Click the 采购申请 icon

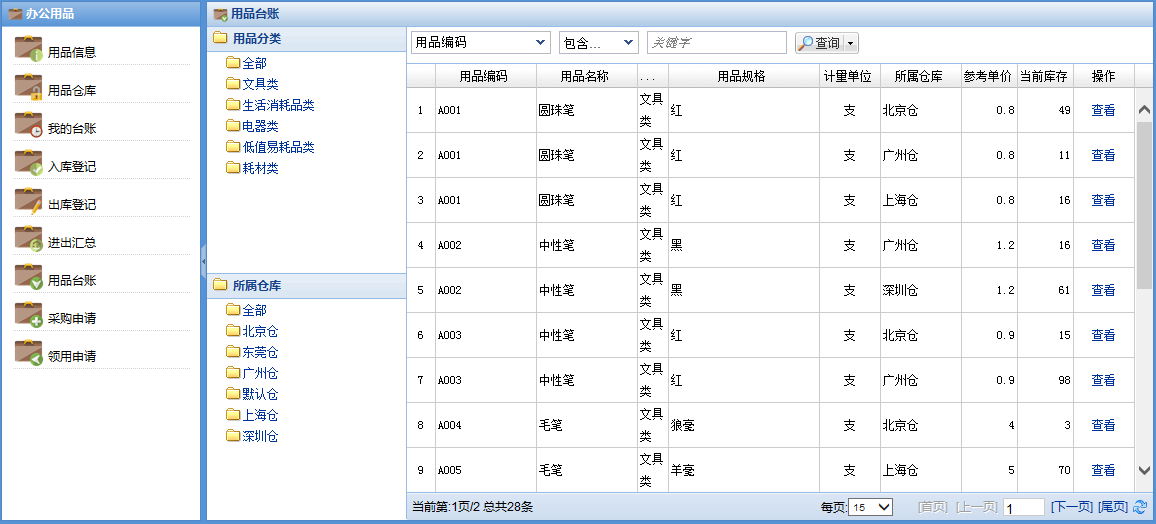coord(29,316)
